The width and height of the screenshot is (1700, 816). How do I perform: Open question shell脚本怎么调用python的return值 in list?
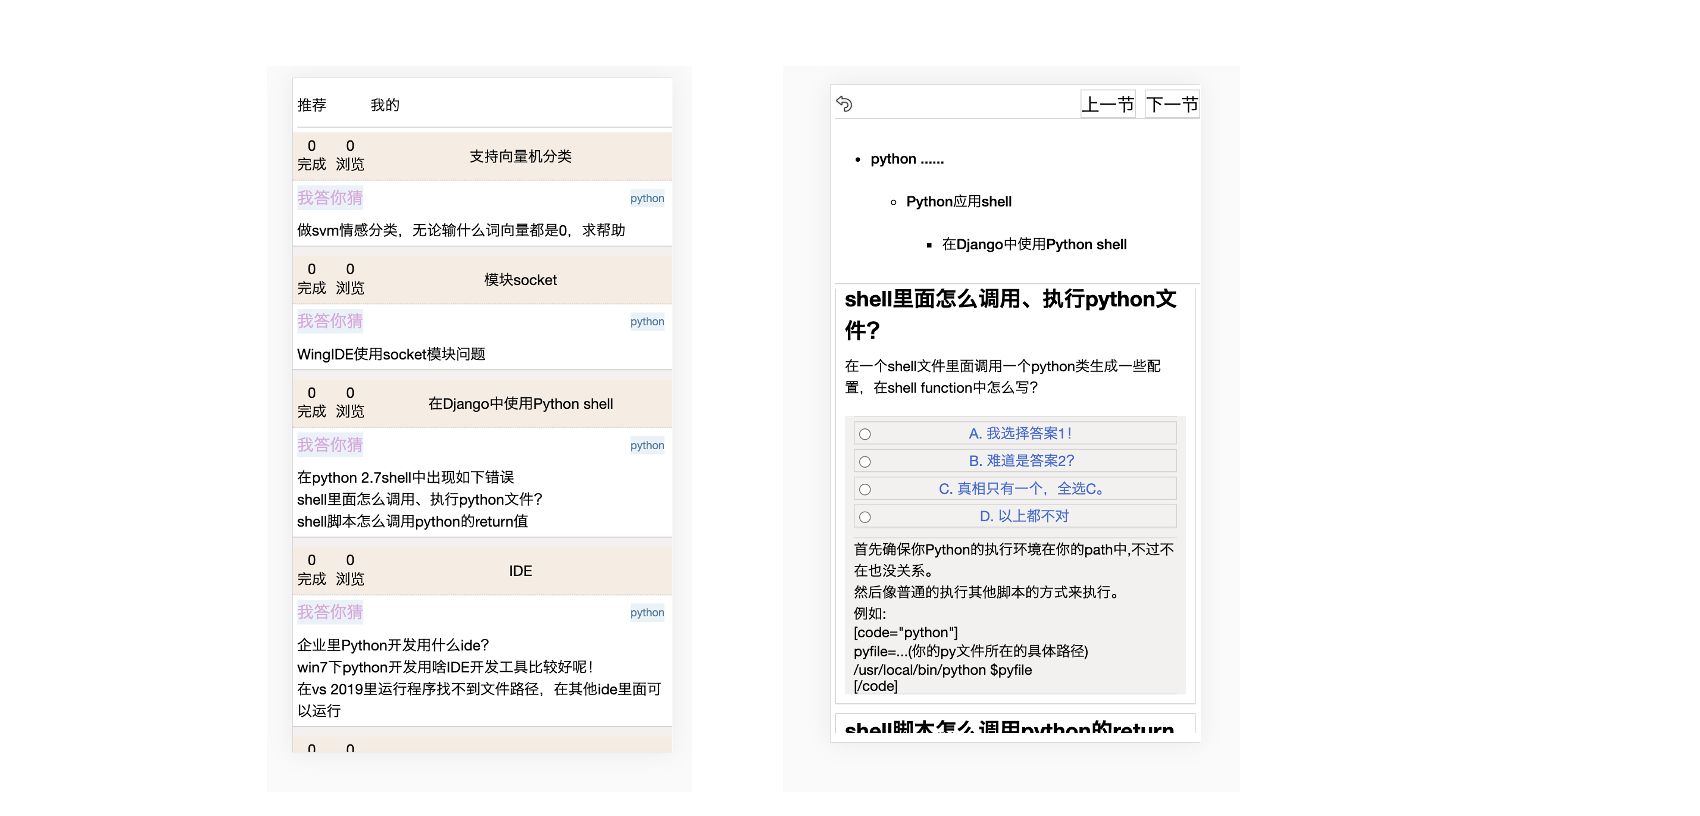(x=412, y=522)
